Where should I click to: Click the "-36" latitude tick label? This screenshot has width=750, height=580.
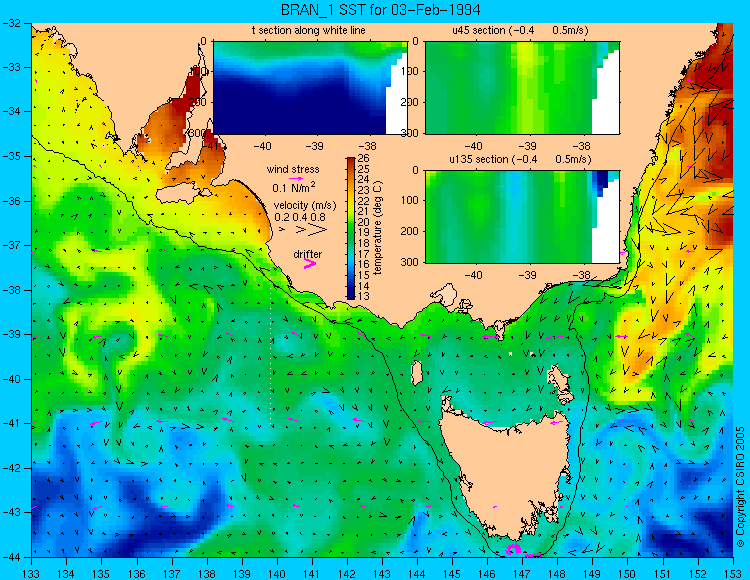tap(13, 201)
